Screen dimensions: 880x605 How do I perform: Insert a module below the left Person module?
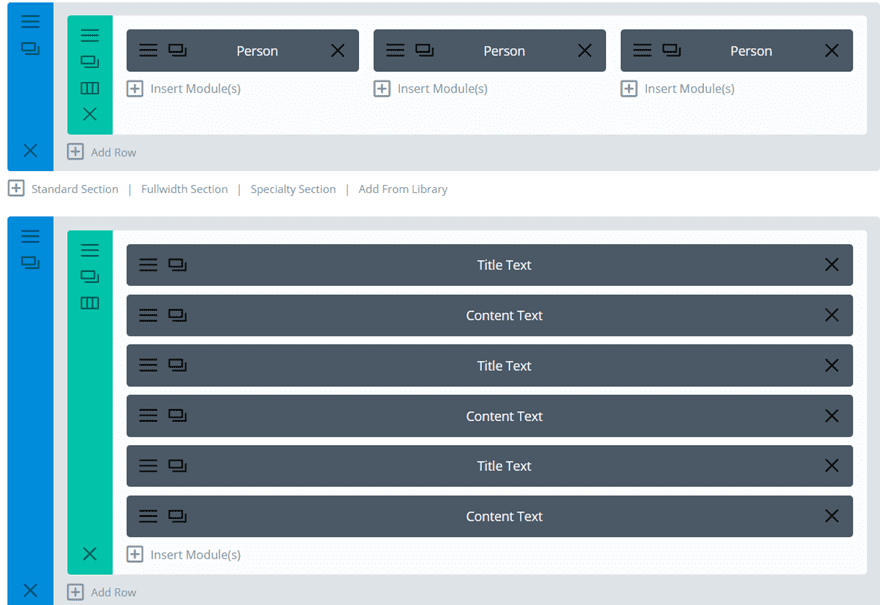(184, 89)
